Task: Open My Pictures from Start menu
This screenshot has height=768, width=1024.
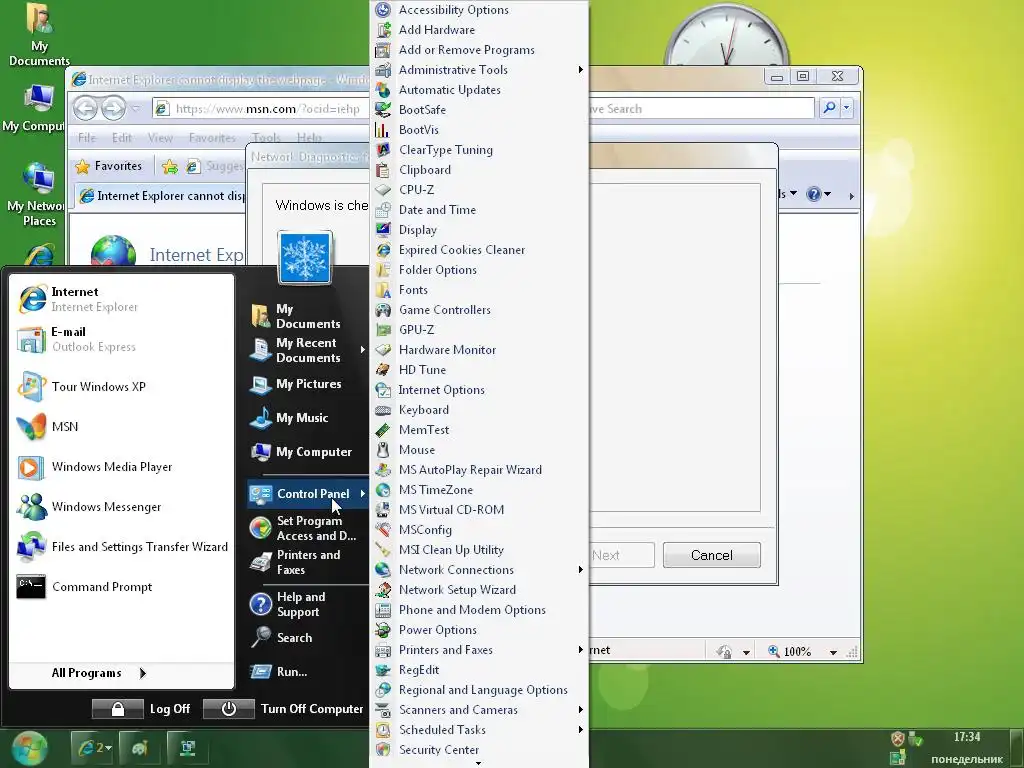Action: (308, 384)
